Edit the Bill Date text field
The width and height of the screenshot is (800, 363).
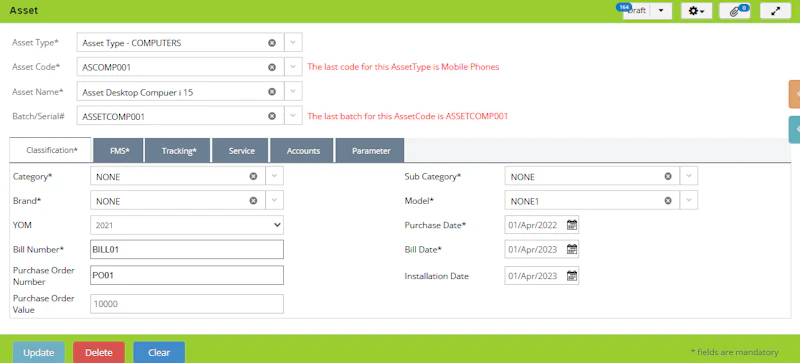(x=535, y=249)
